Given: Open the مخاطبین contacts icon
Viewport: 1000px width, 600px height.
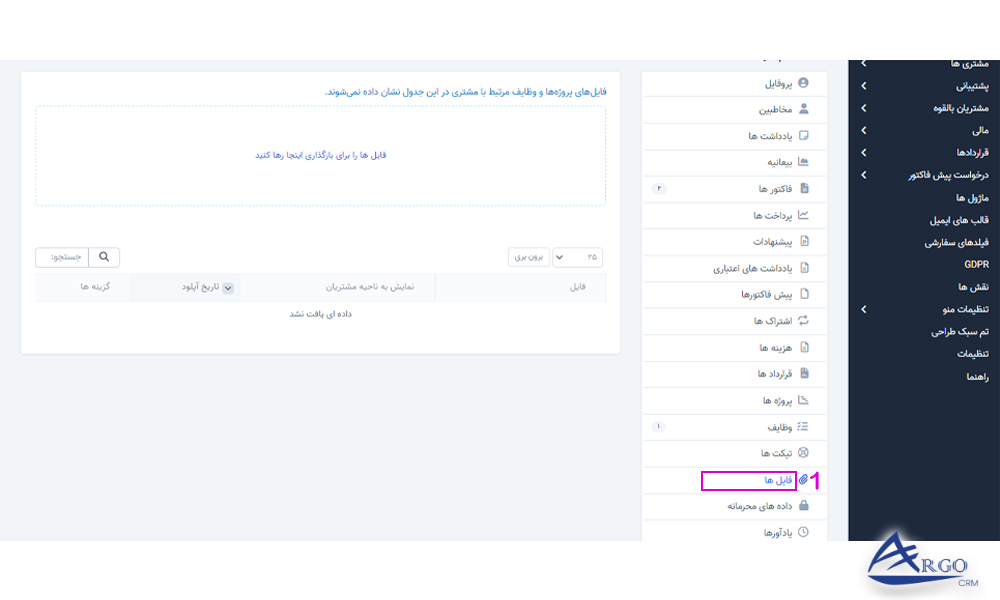Looking at the screenshot, I should point(805,109).
